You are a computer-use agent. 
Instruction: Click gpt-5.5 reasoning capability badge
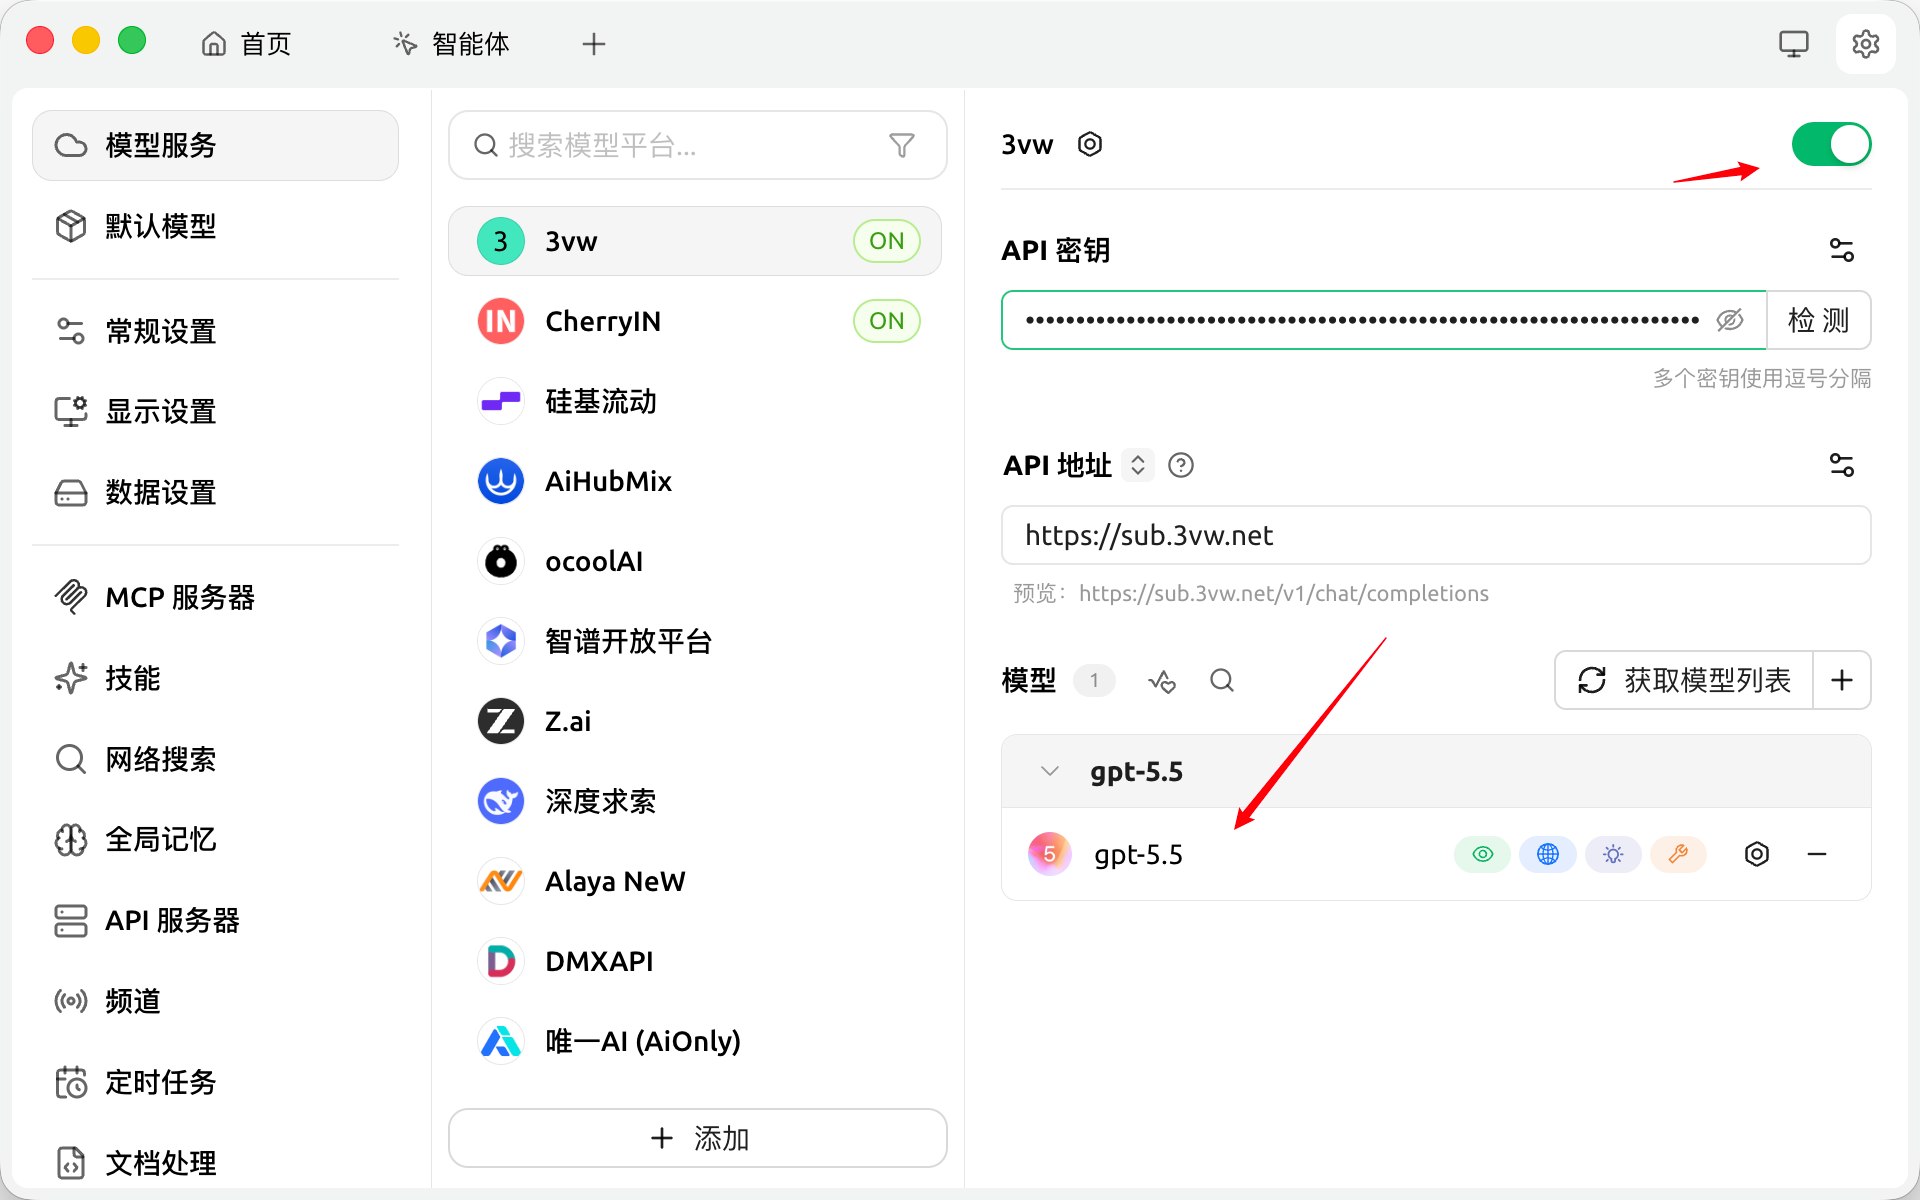[1612, 854]
